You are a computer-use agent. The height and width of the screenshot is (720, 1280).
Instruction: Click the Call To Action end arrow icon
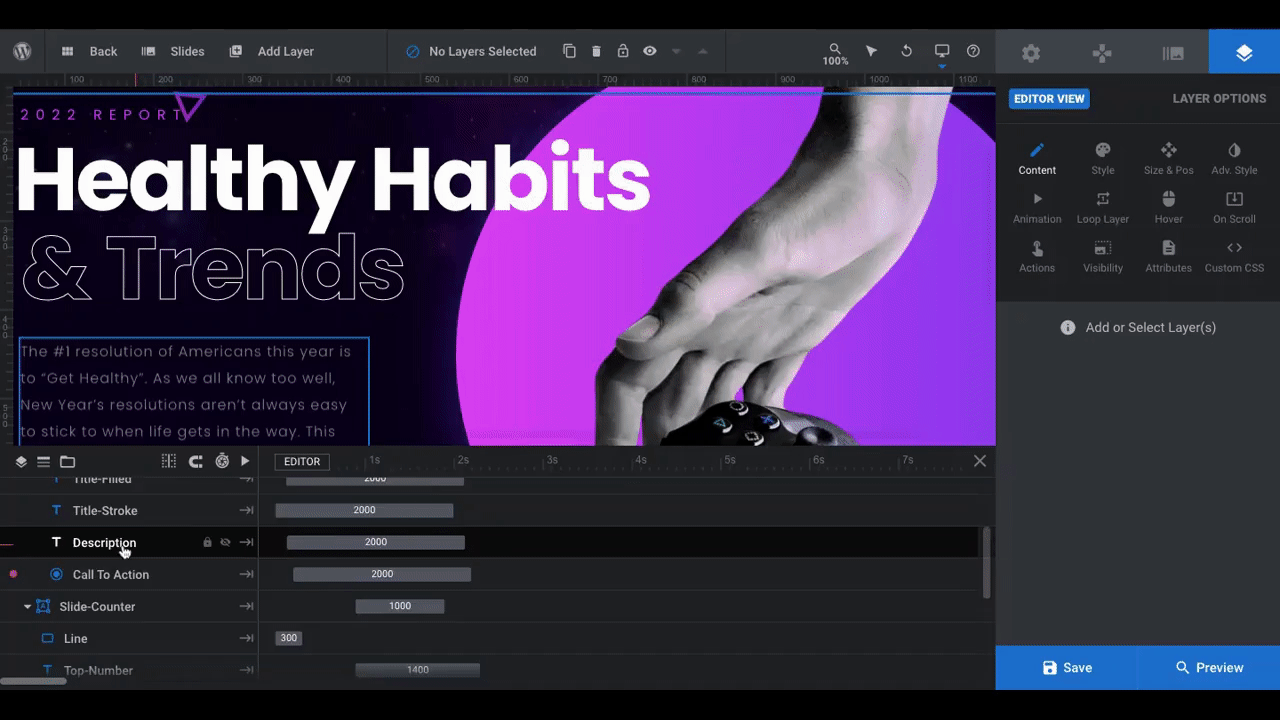[x=246, y=574]
